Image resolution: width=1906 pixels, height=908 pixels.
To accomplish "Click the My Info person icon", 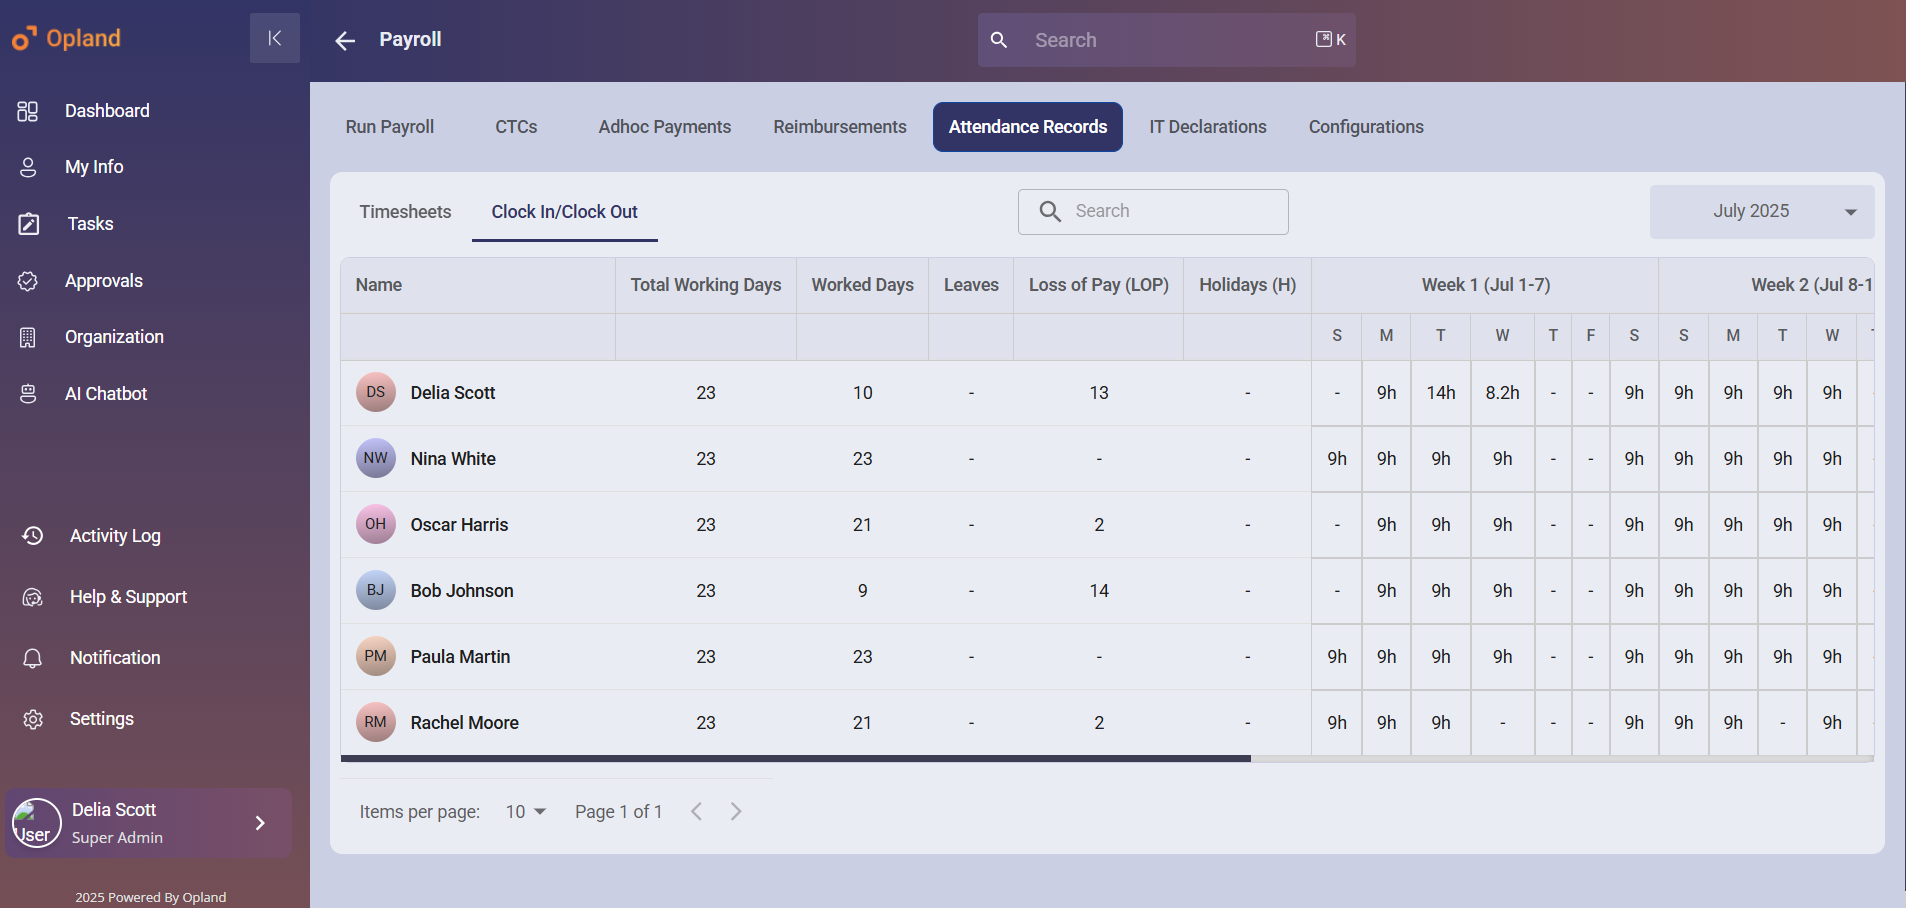I will 28,167.
